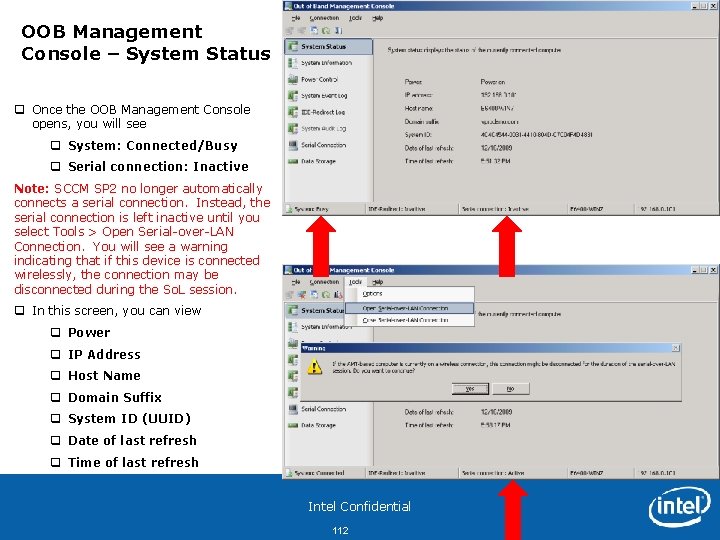Image resolution: width=720 pixels, height=540 pixels.
Task: Choose Open Serial-over-LAN Connection menu entry
Action: [x=409, y=308]
